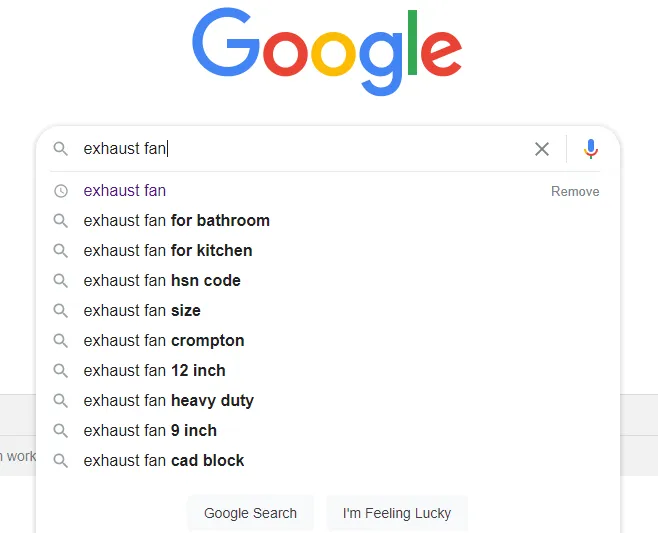Click magnifier icon beside 'for bathroom' suggestion
Viewport: 658px width, 533px height.
click(61, 221)
